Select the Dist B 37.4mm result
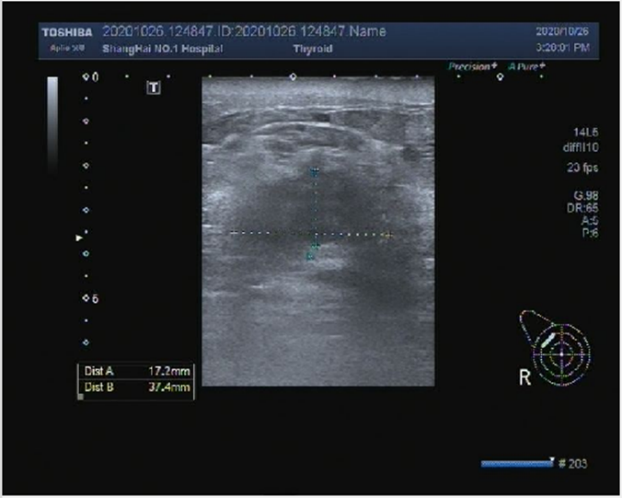The height and width of the screenshot is (498, 622). coord(136,387)
